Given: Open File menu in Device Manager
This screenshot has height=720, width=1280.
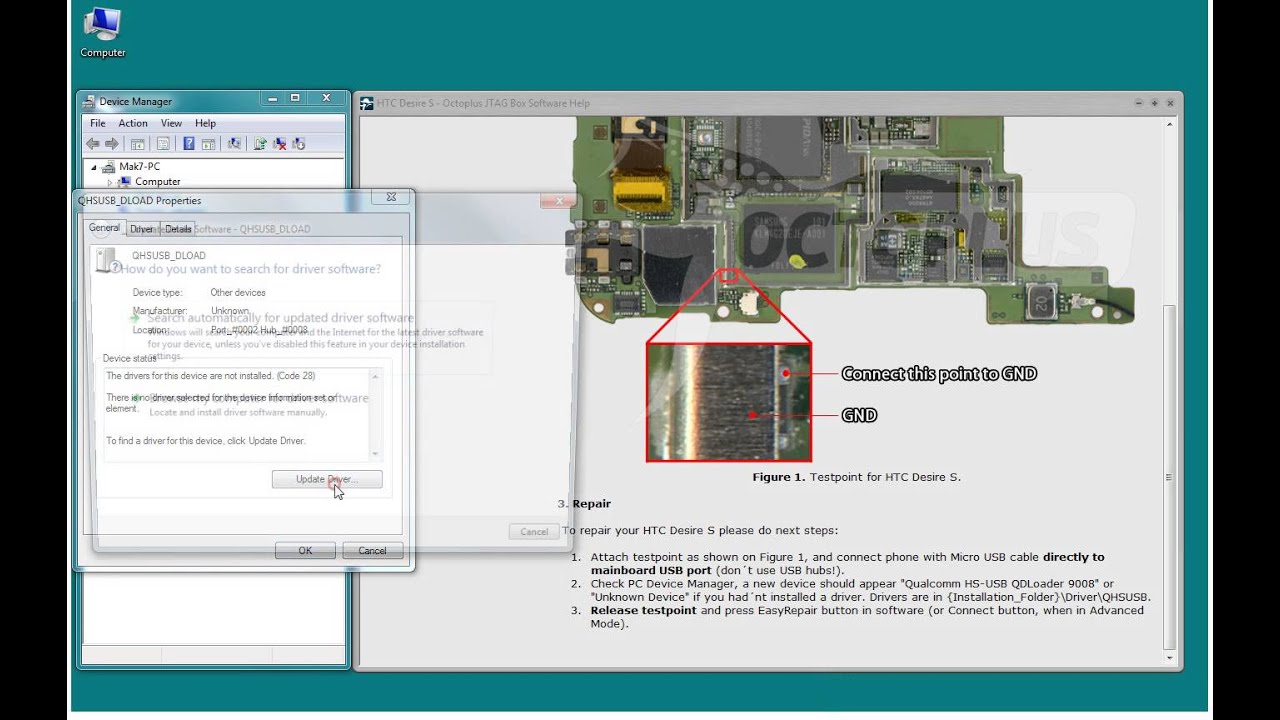Looking at the screenshot, I should tap(98, 123).
